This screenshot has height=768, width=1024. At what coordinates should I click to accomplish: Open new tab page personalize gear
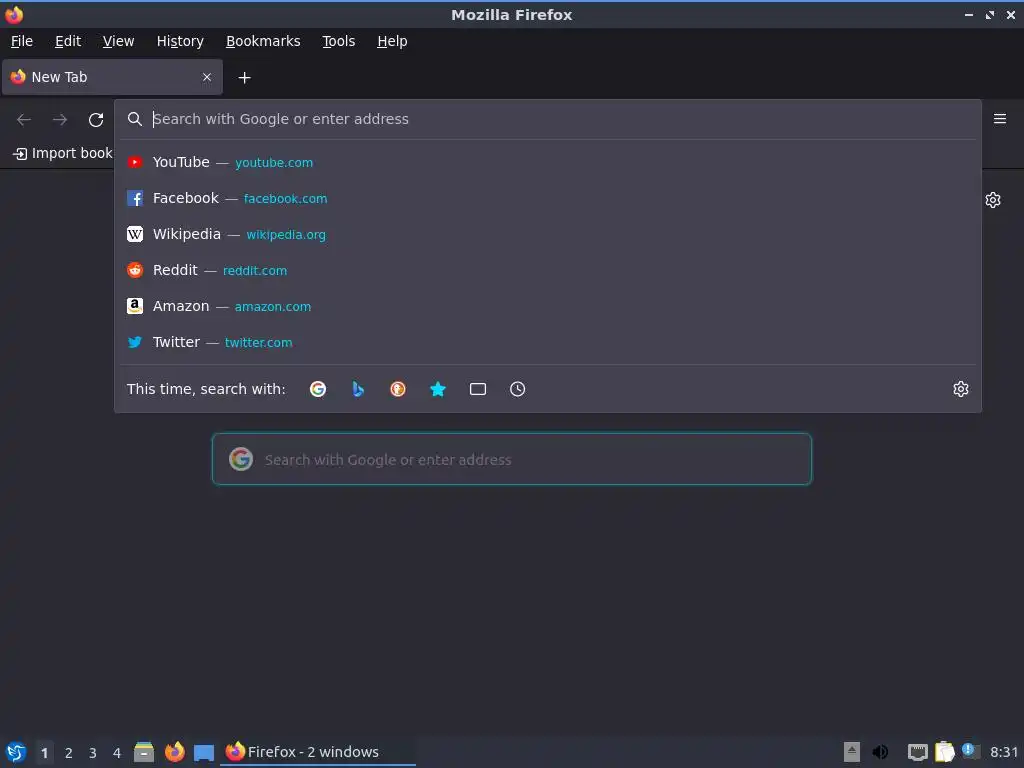pyautogui.click(x=993, y=200)
